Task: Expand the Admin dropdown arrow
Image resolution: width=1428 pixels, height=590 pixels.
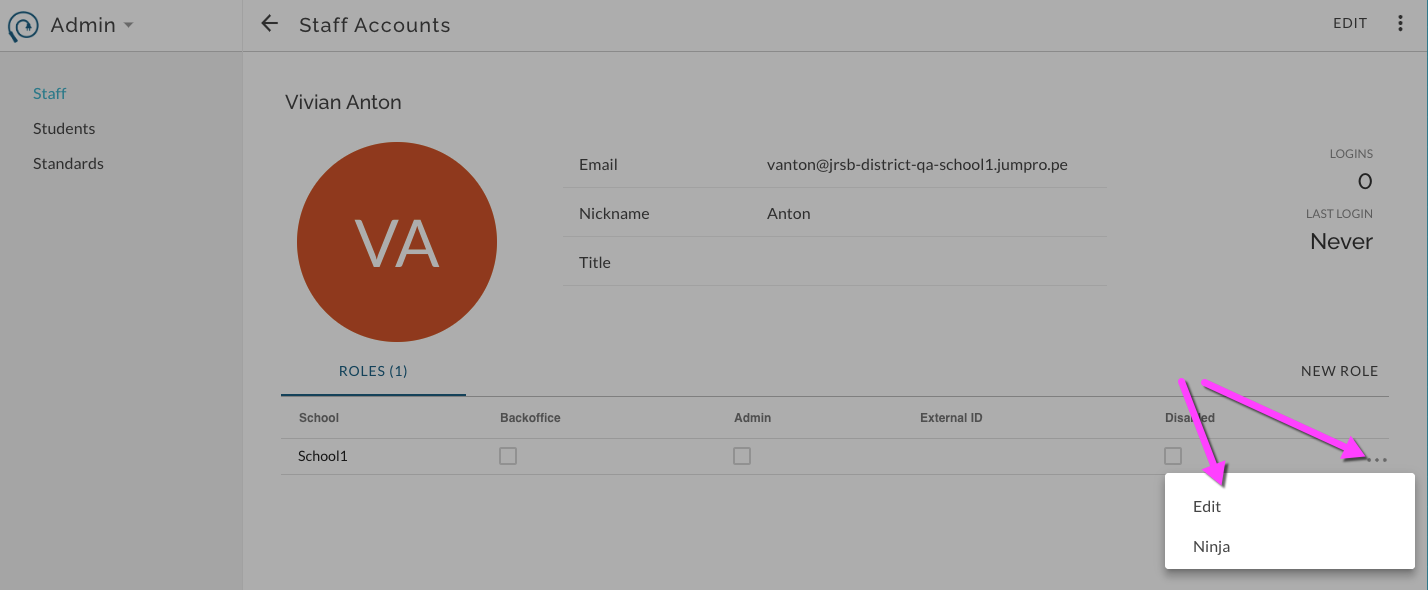Action: point(128,26)
